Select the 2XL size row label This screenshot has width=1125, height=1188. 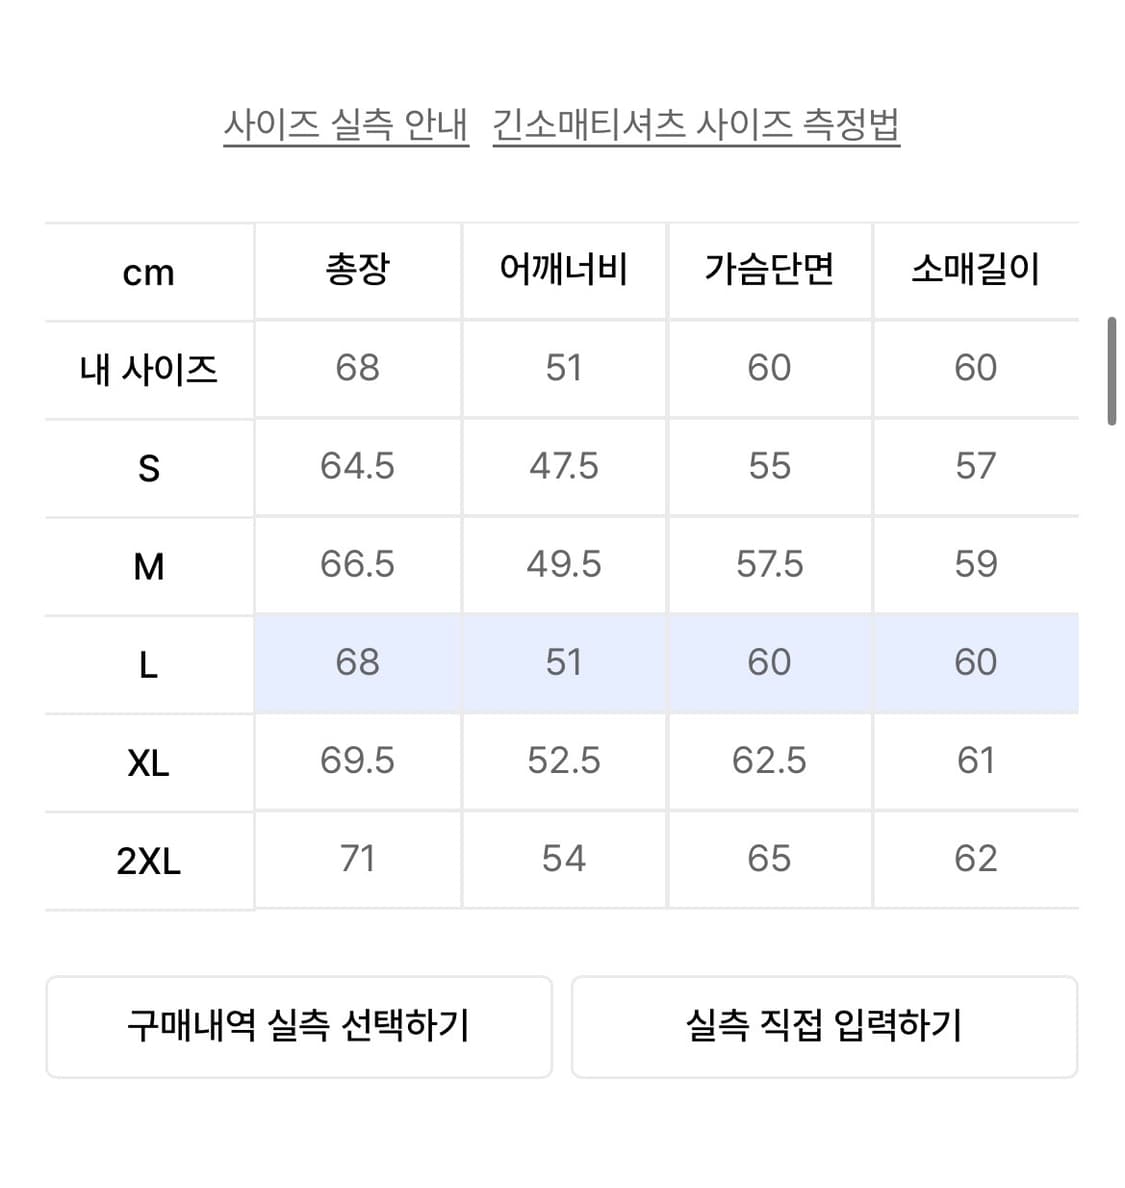coord(148,860)
